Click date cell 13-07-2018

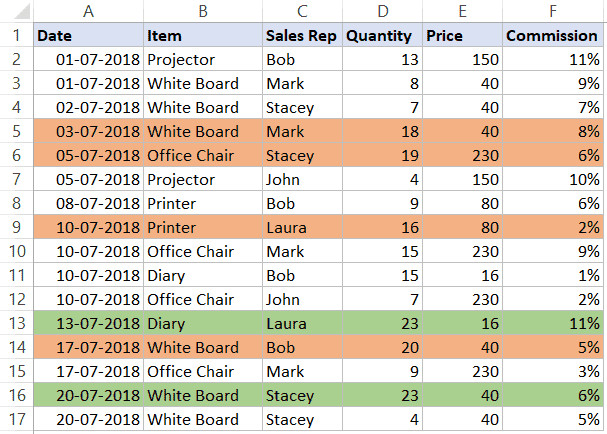pos(88,323)
